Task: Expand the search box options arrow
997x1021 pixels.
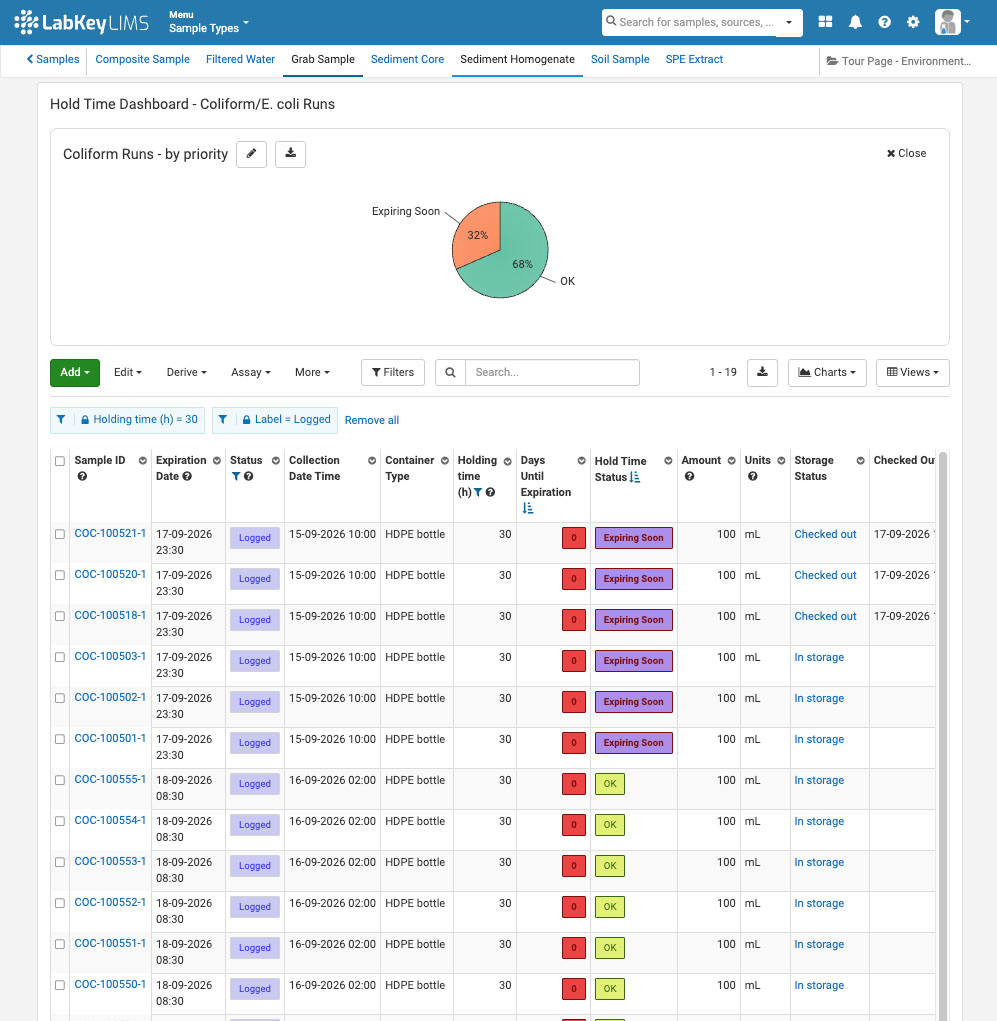Action: (789, 22)
